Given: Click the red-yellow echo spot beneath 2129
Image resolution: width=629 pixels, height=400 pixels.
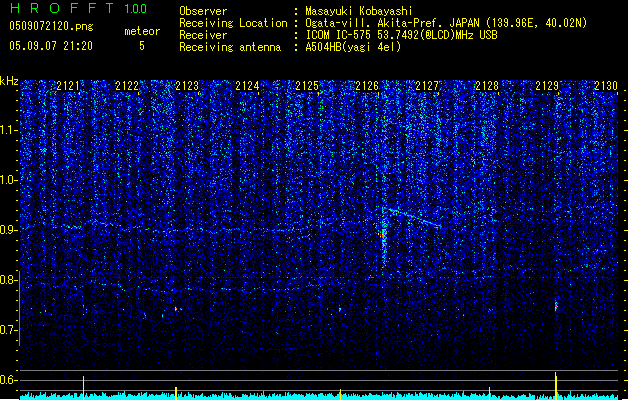Looking at the screenshot, I should click(556, 305).
